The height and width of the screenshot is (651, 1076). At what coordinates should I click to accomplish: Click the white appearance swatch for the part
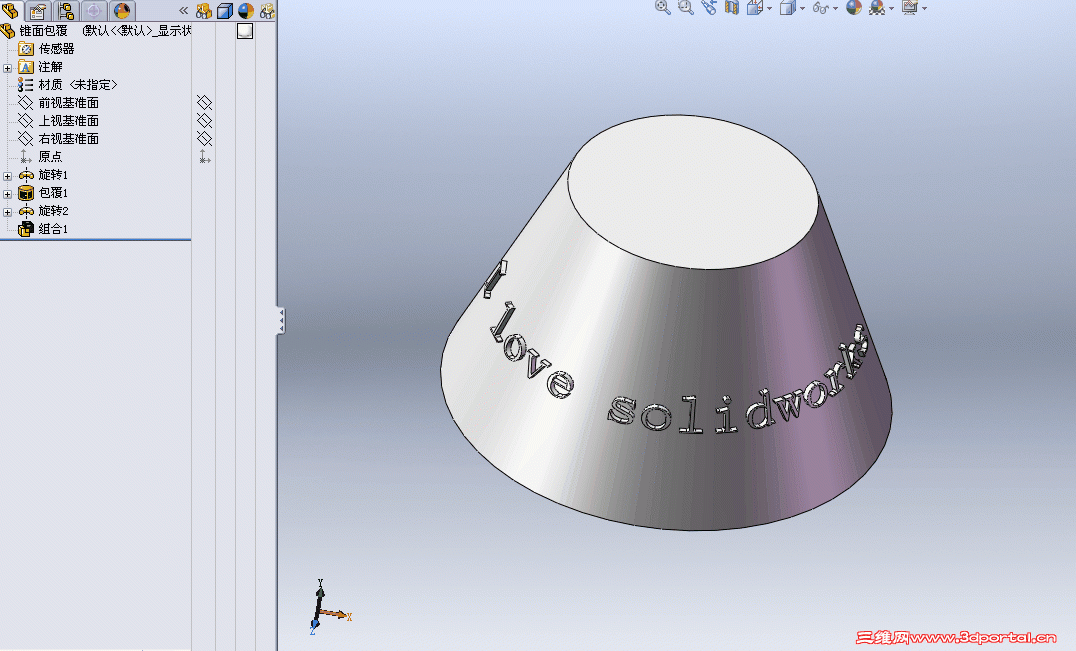245,31
